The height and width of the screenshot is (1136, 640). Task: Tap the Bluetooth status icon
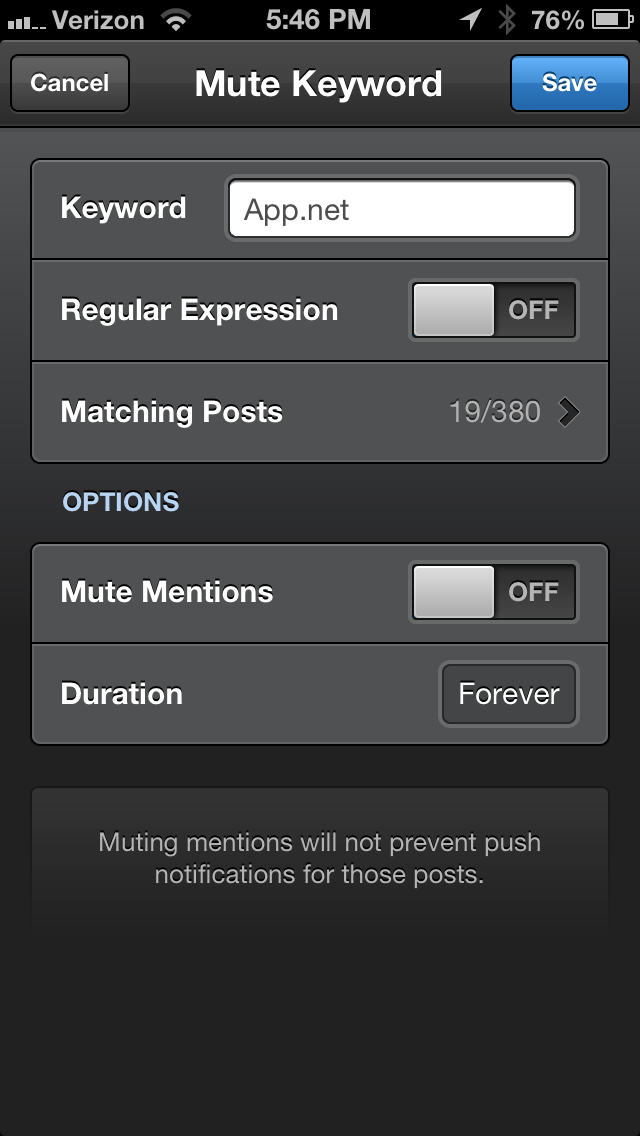click(x=507, y=20)
